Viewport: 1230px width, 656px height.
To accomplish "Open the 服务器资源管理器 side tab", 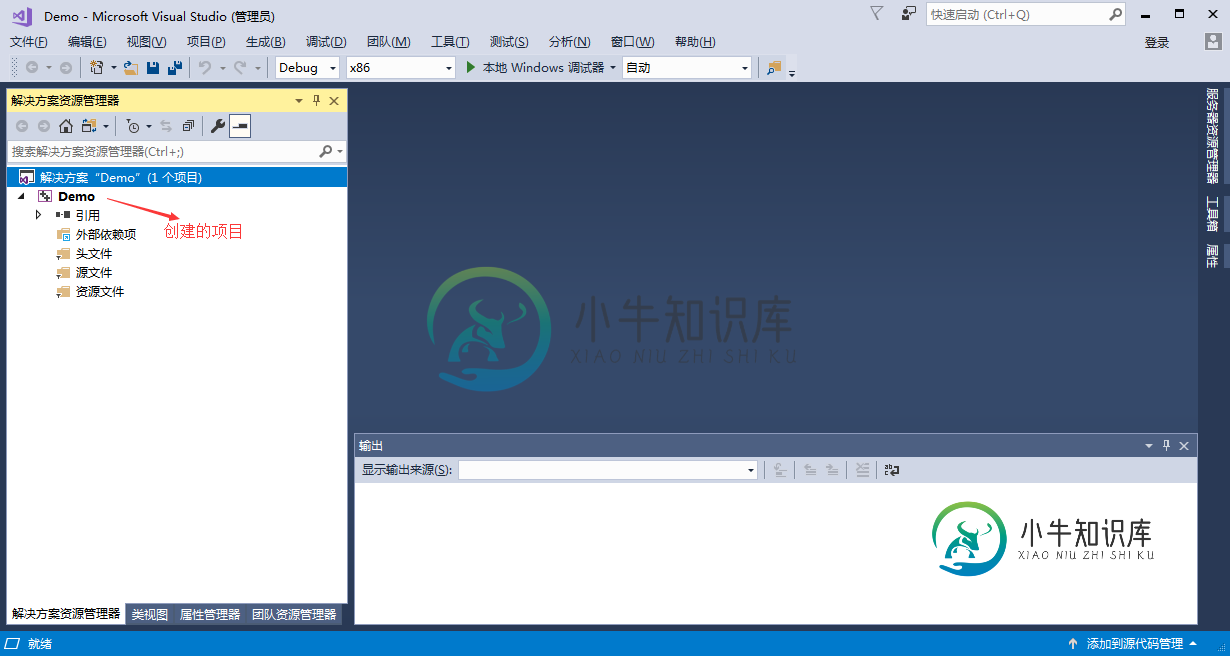I will click(x=1212, y=136).
